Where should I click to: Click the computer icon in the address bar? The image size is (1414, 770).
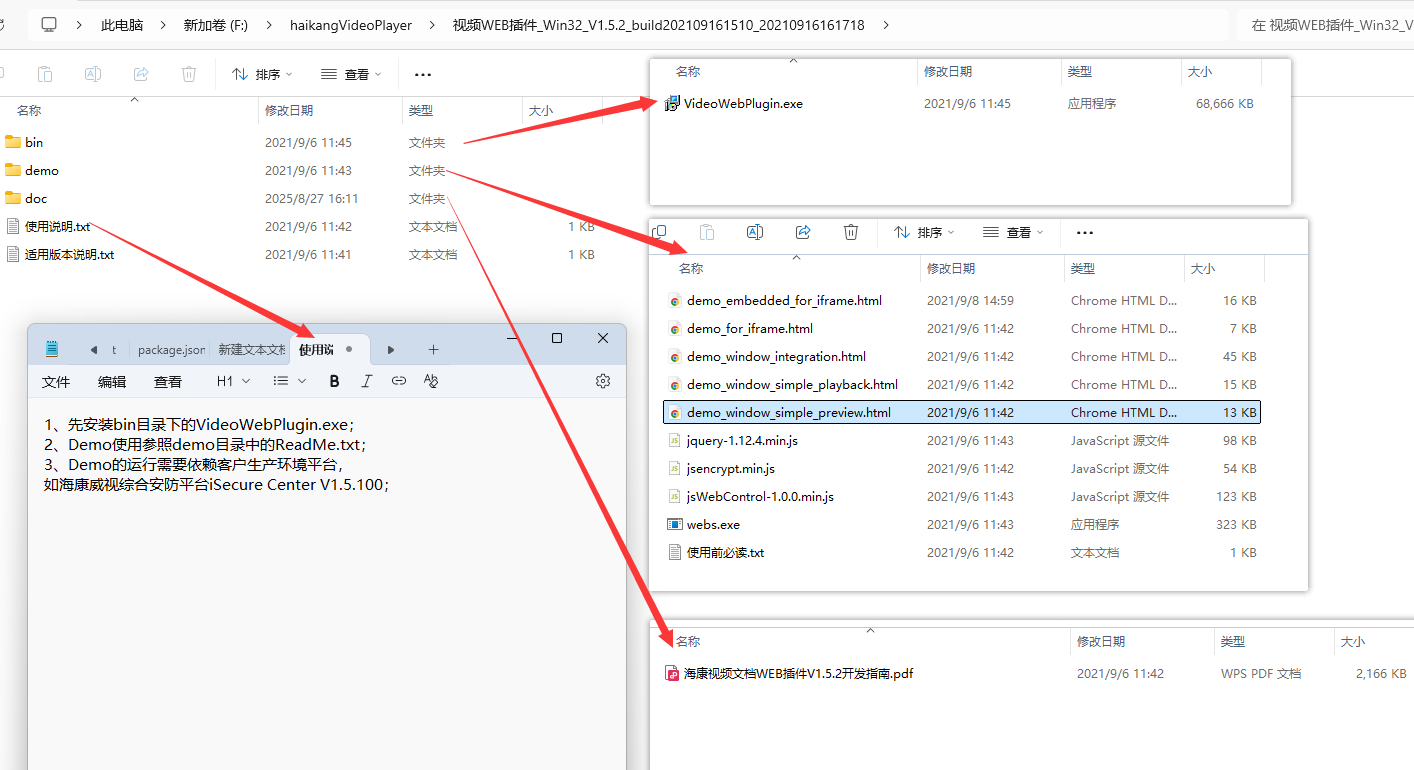point(49,25)
